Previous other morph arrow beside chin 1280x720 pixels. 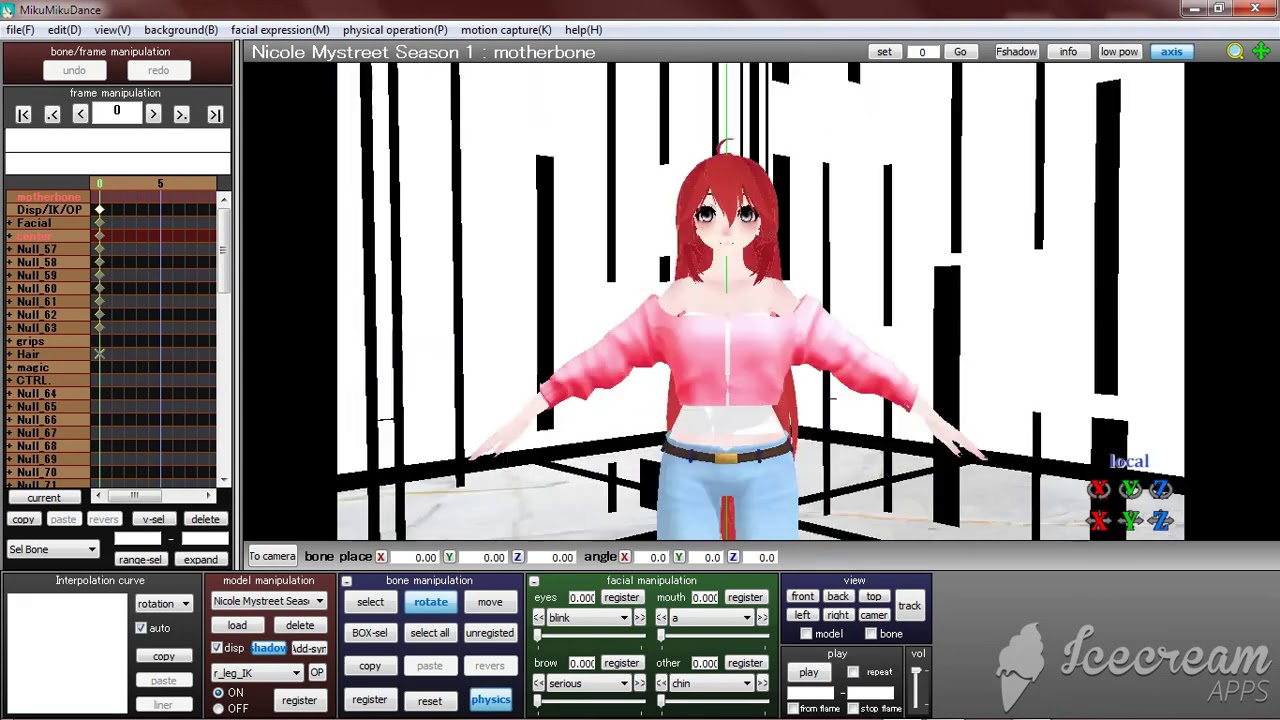[662, 684]
